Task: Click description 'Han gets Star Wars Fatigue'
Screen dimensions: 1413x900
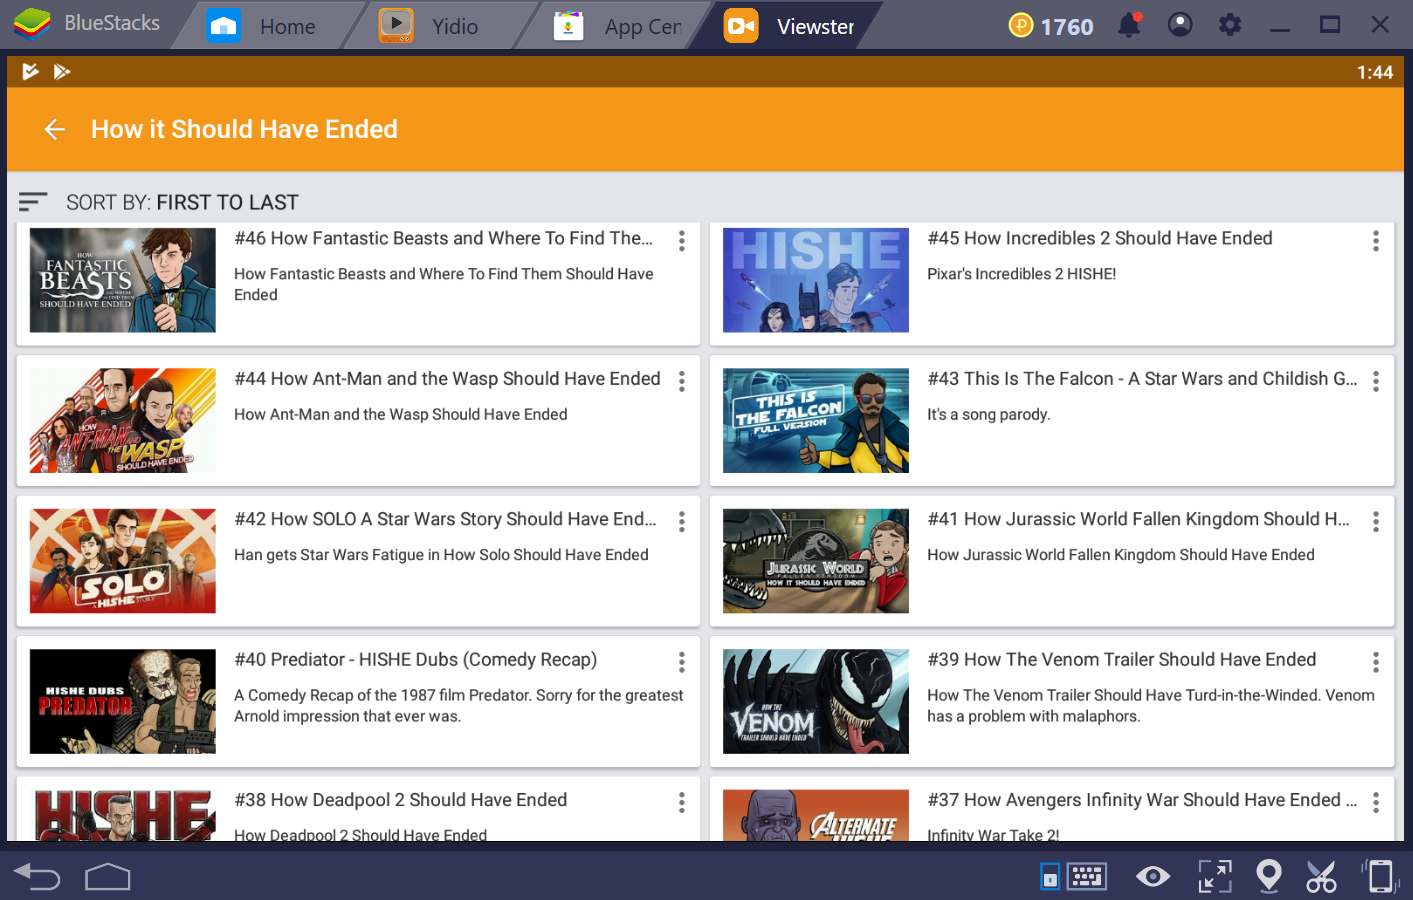Action: [441, 555]
